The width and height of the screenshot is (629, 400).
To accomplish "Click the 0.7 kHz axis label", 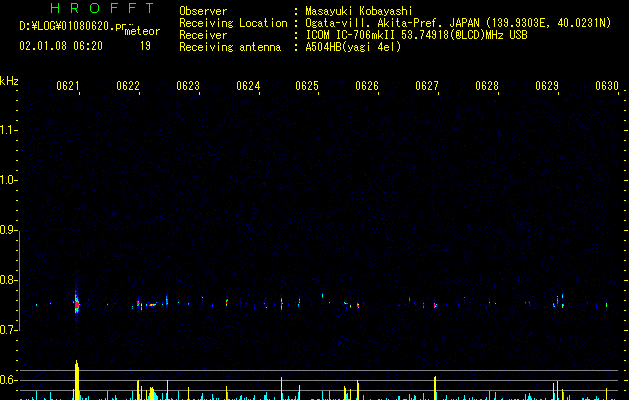I will click(x=8, y=330).
